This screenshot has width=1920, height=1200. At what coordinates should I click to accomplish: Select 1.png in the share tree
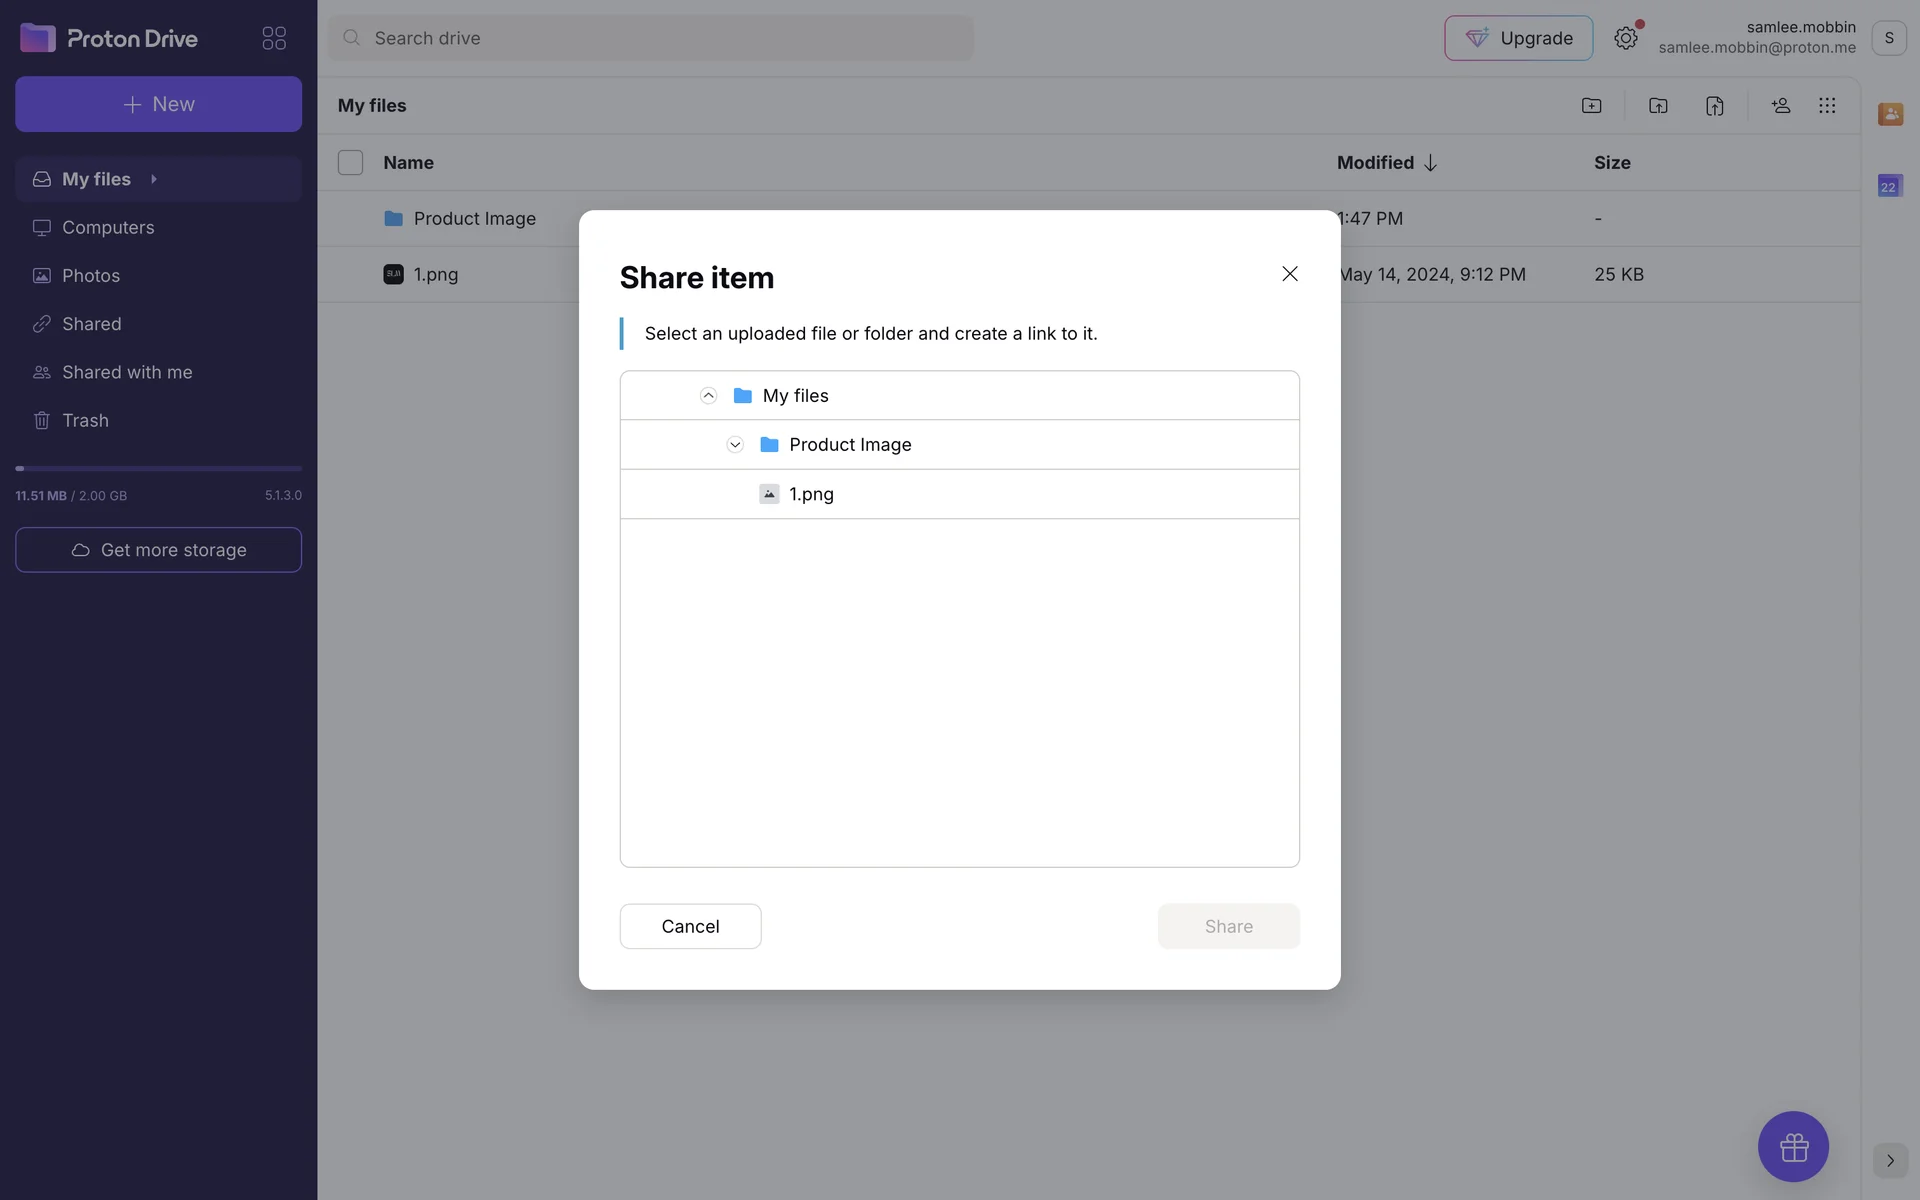click(x=811, y=494)
